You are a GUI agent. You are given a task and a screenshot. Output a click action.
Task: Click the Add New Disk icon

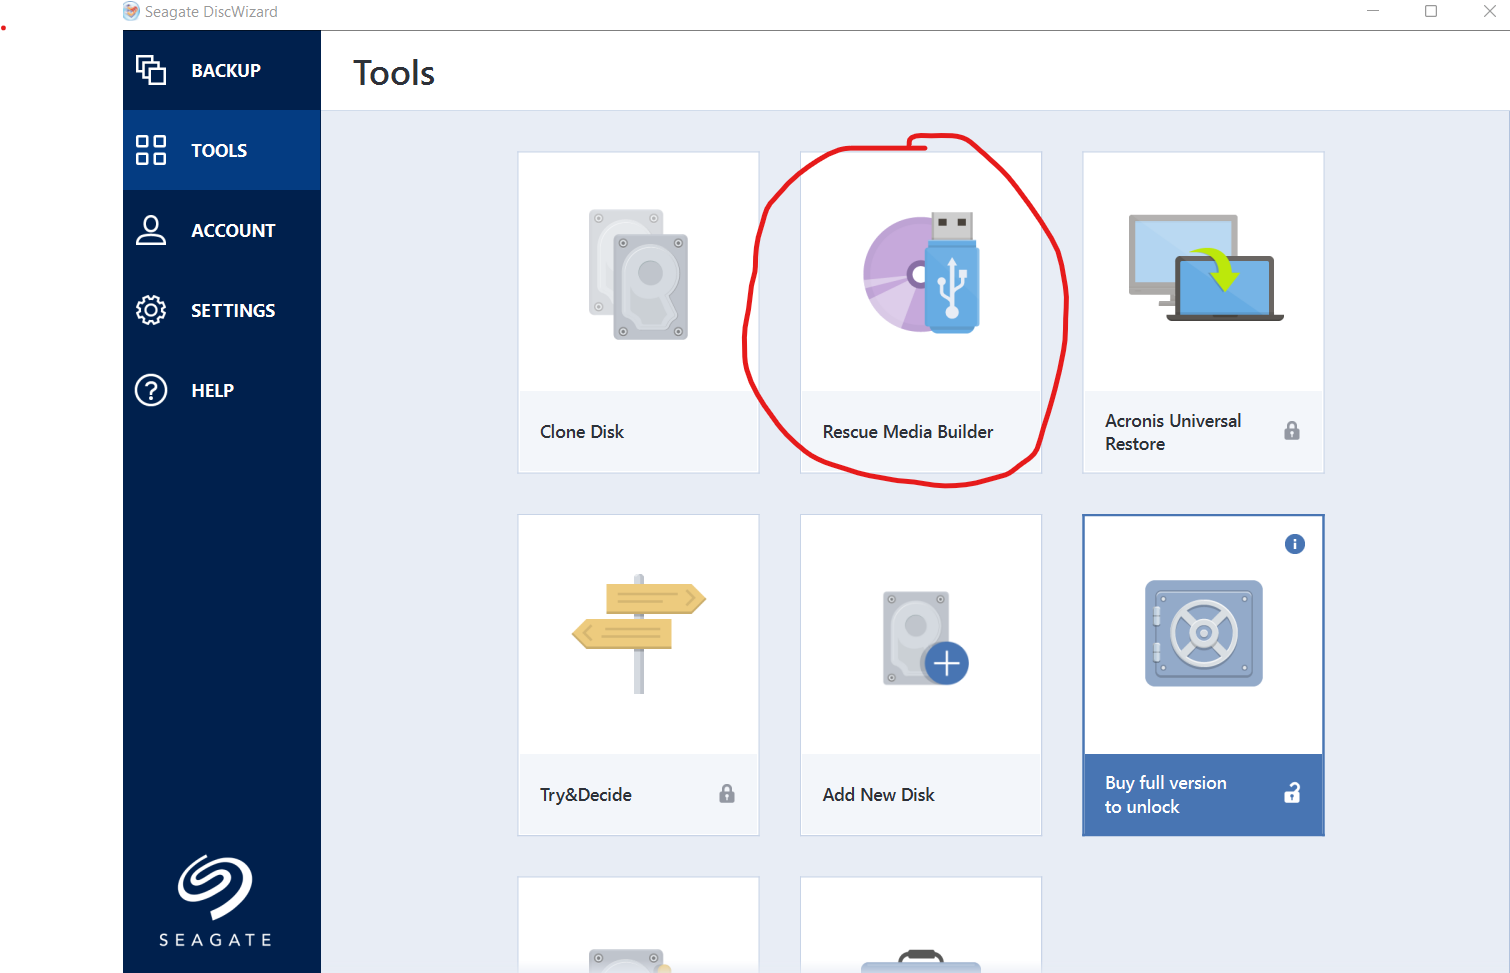[x=925, y=638]
